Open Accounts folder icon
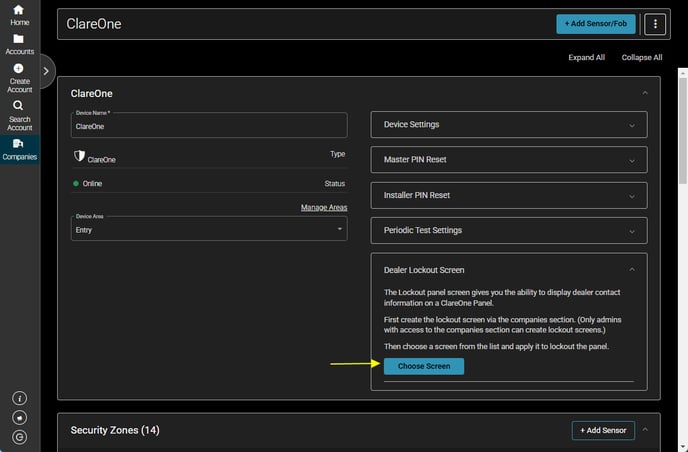 point(18,39)
